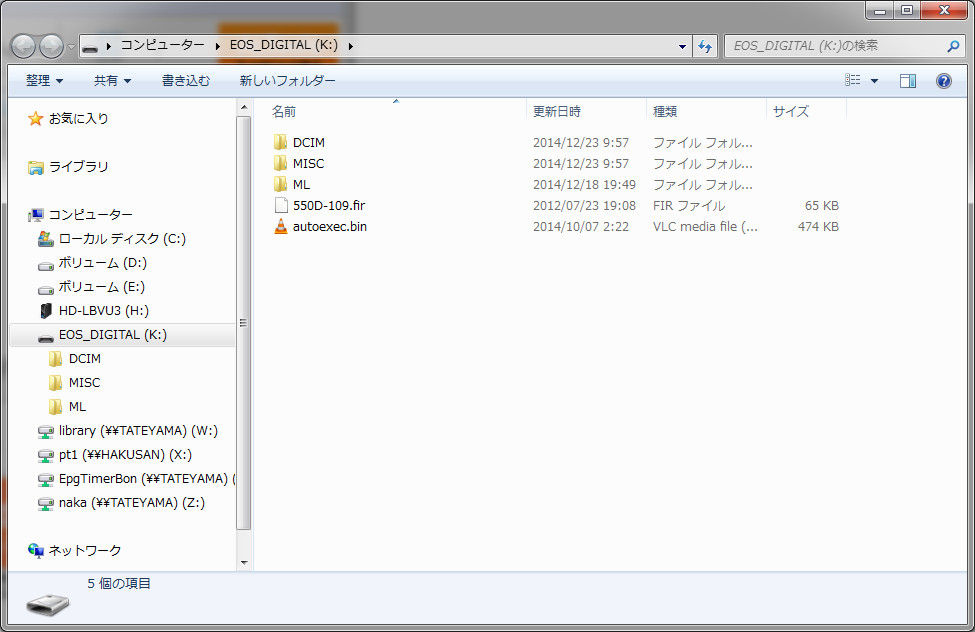Click the favorites star icon
Viewport: 975px width, 632px height.
(x=35, y=118)
